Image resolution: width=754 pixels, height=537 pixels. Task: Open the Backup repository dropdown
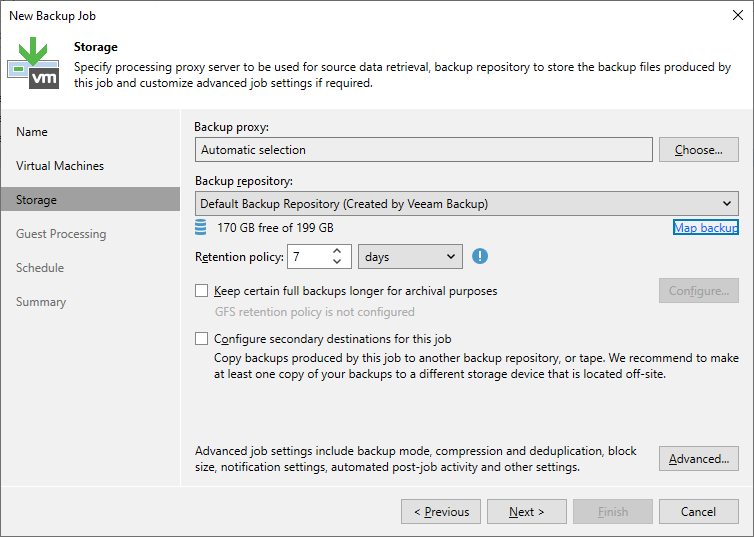(466, 203)
